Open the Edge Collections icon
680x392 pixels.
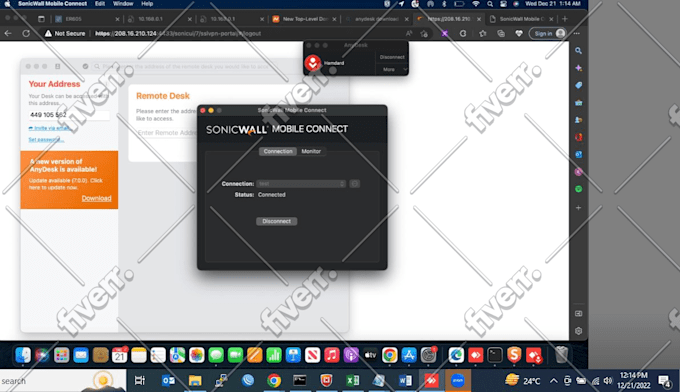click(501, 33)
